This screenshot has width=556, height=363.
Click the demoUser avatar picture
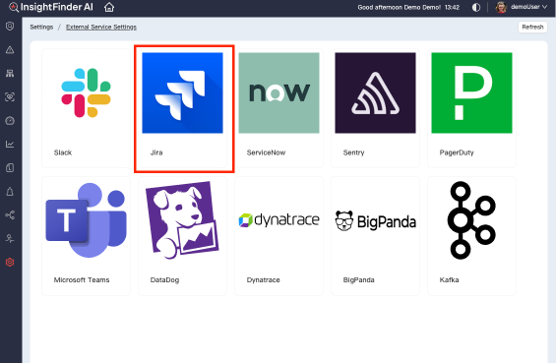click(x=501, y=7)
